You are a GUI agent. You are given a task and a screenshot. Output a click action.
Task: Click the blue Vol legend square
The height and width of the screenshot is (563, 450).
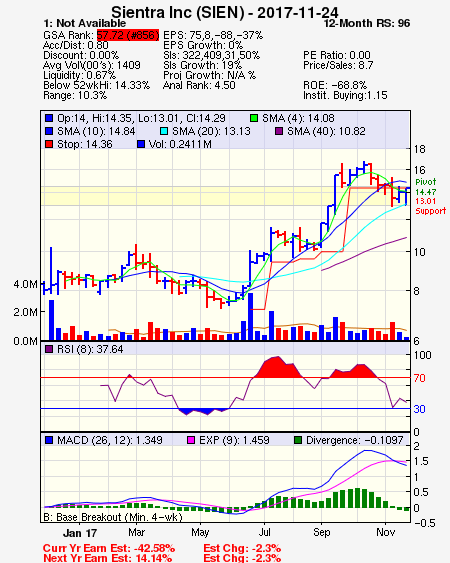[x=141, y=144]
